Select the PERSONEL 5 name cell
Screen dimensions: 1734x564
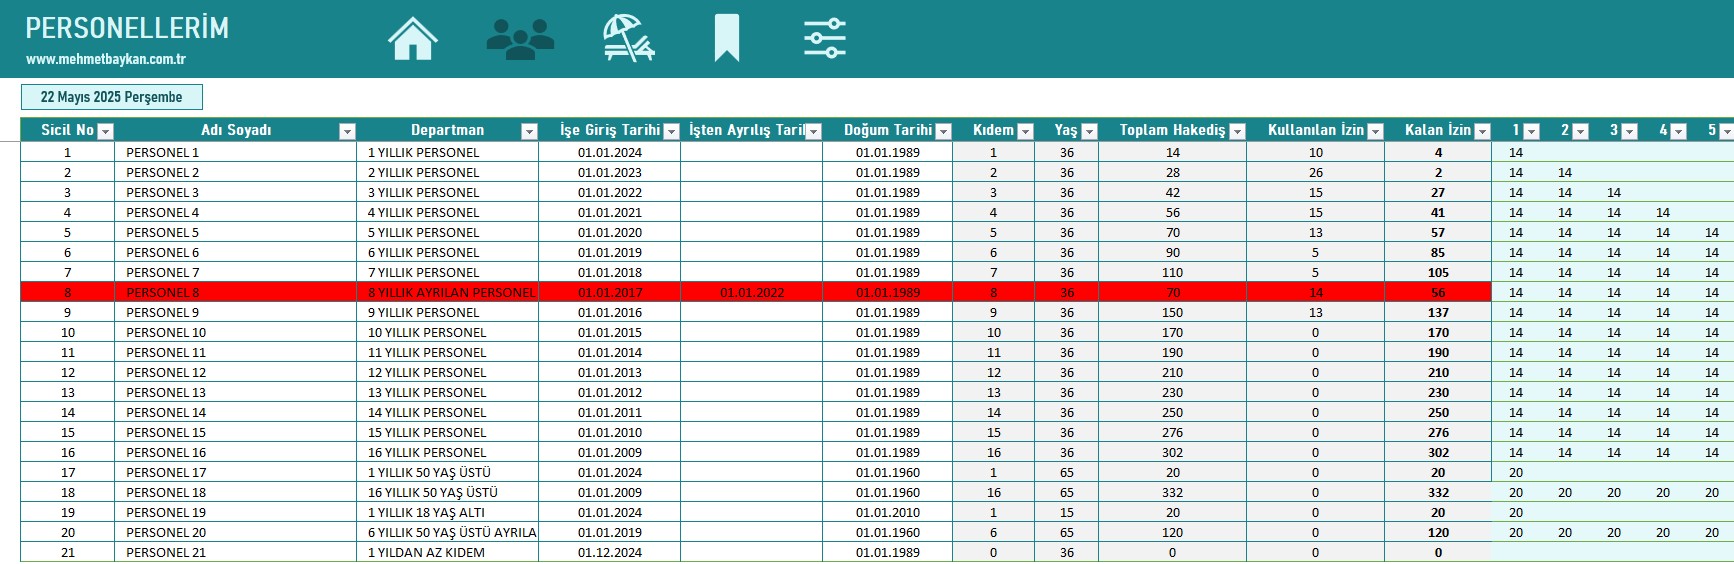(235, 232)
